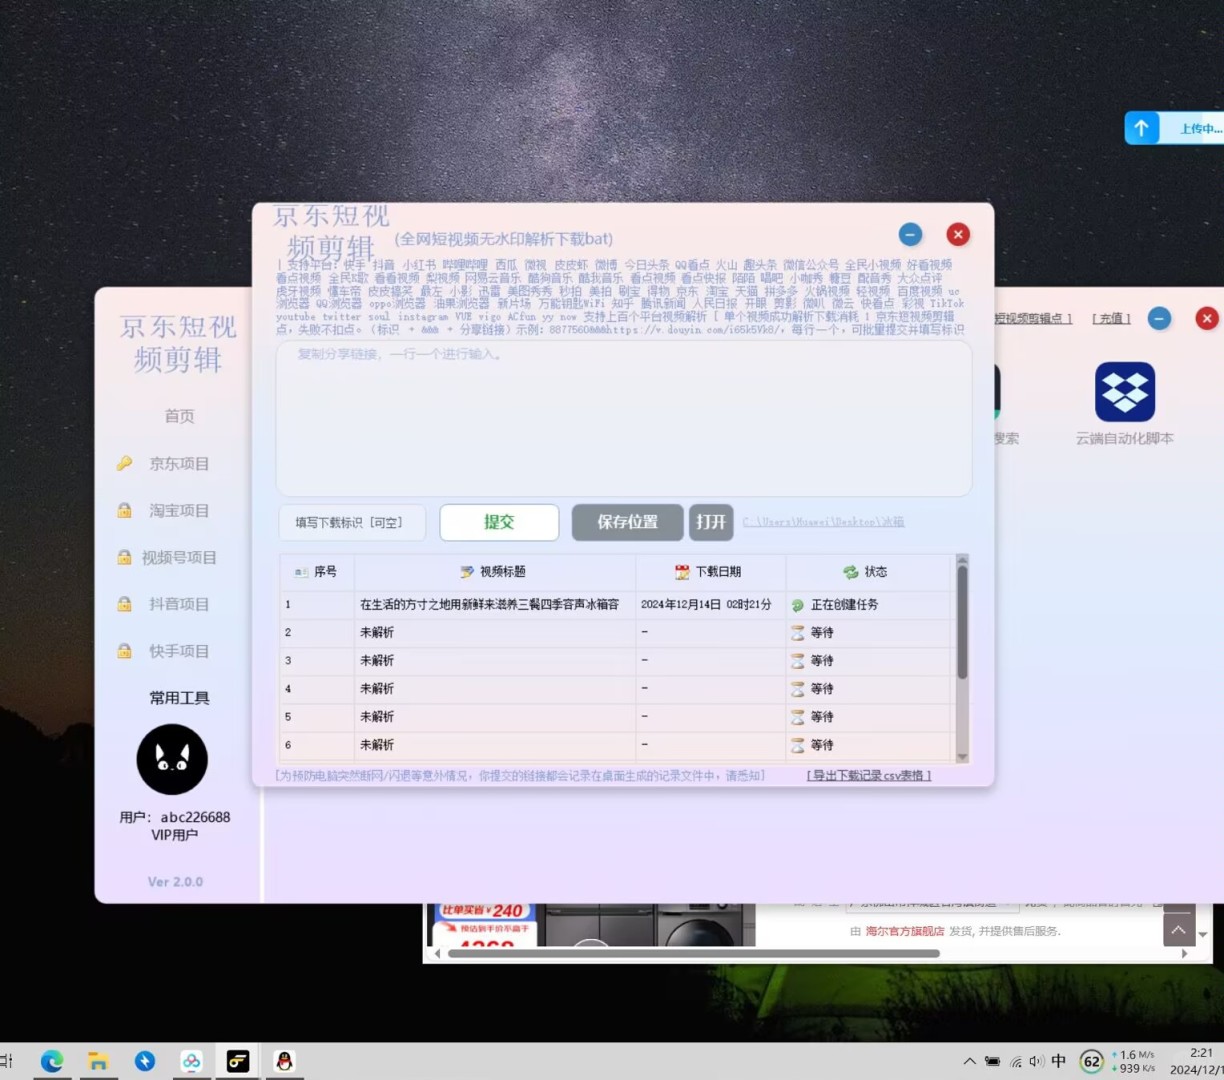
Task: Click the black and yellow taskbar app icon
Action: point(237,1061)
